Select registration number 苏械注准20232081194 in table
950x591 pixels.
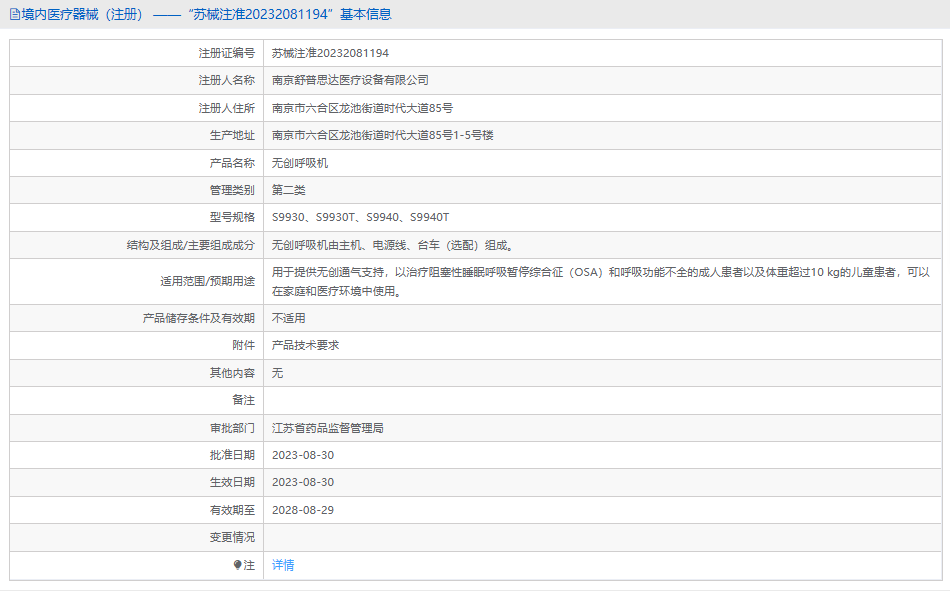[330, 53]
